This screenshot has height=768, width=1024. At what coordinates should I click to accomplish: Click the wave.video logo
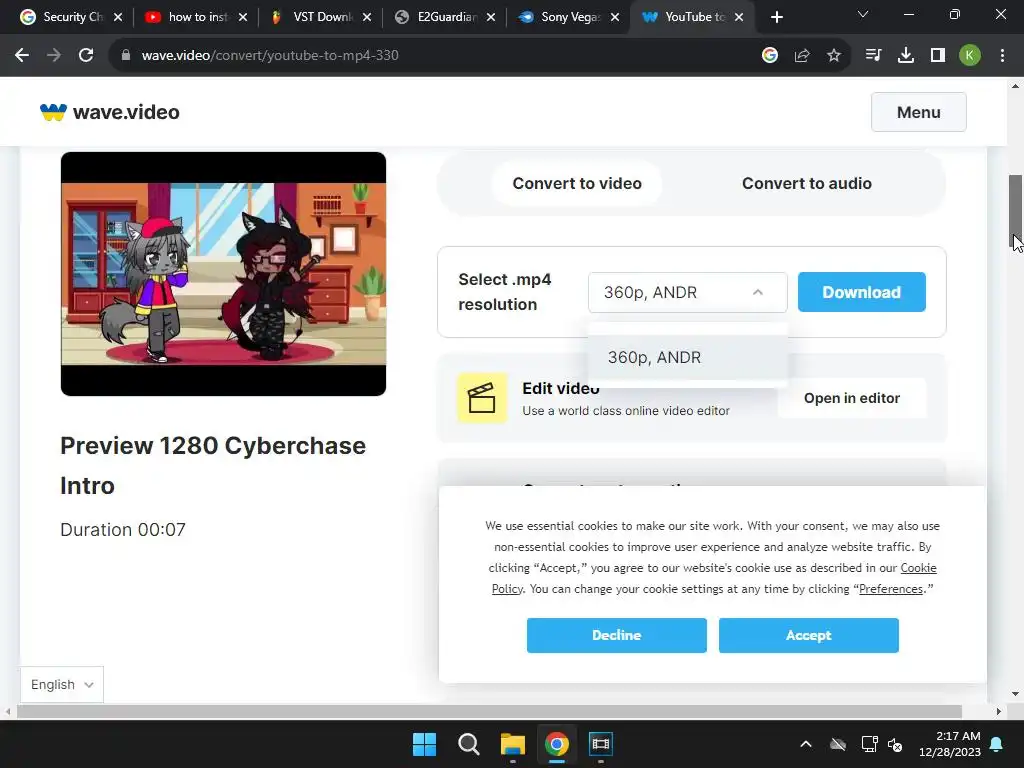click(x=110, y=112)
